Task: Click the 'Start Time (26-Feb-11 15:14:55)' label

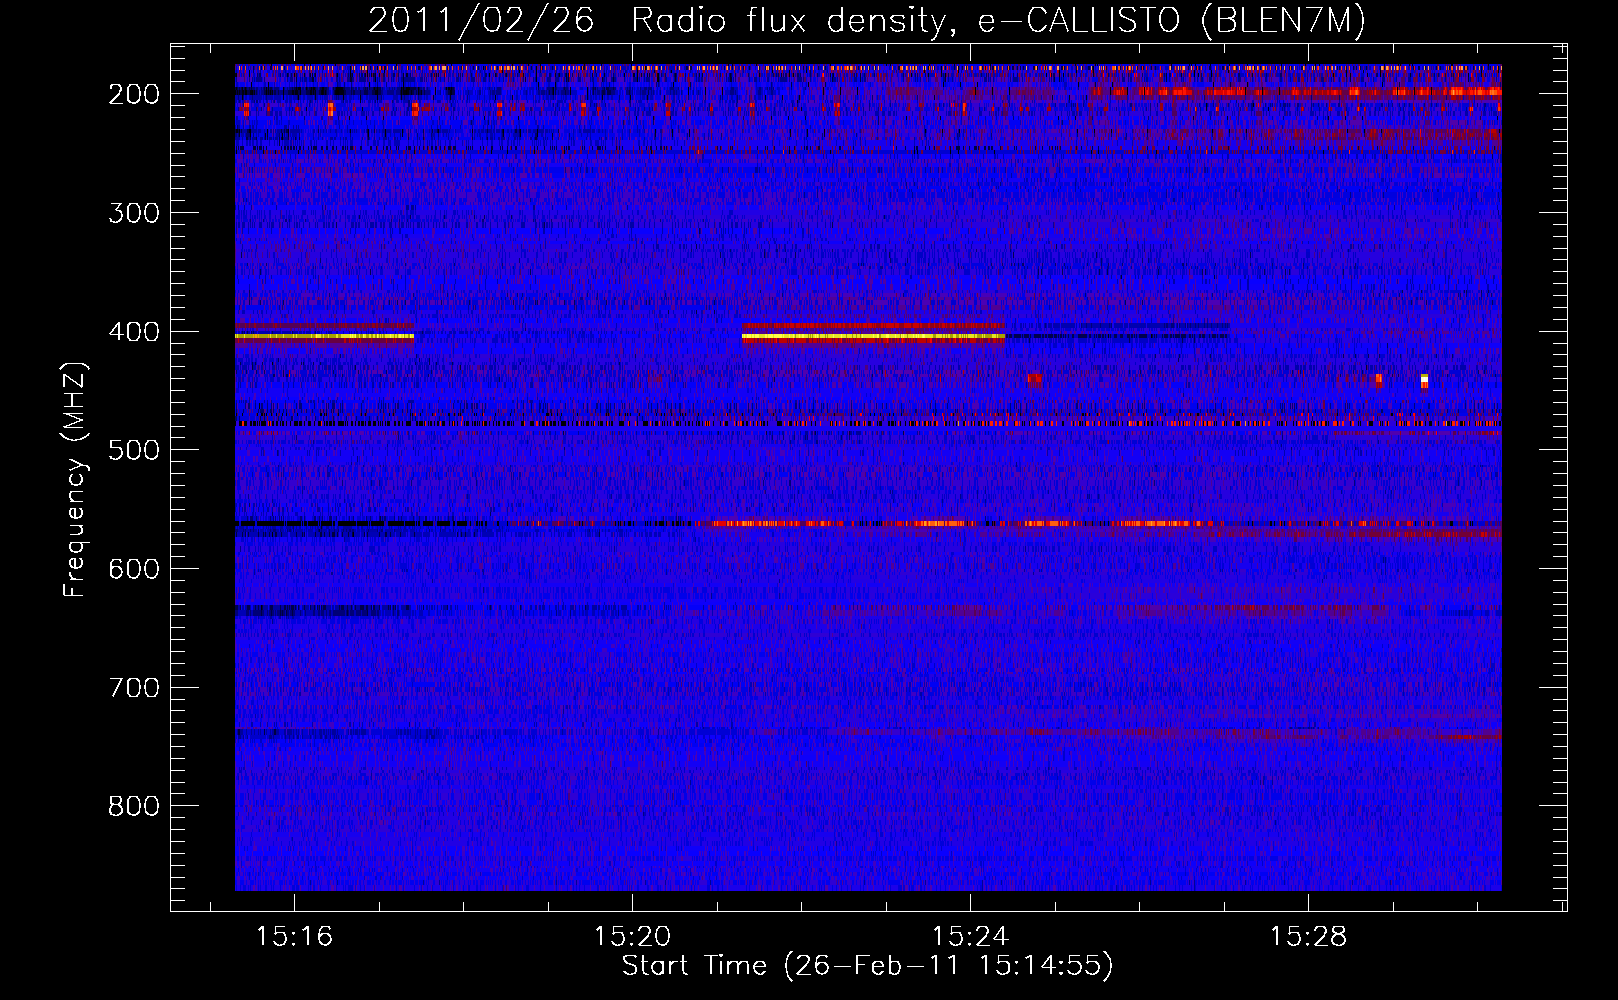Action: pyautogui.click(x=867, y=966)
